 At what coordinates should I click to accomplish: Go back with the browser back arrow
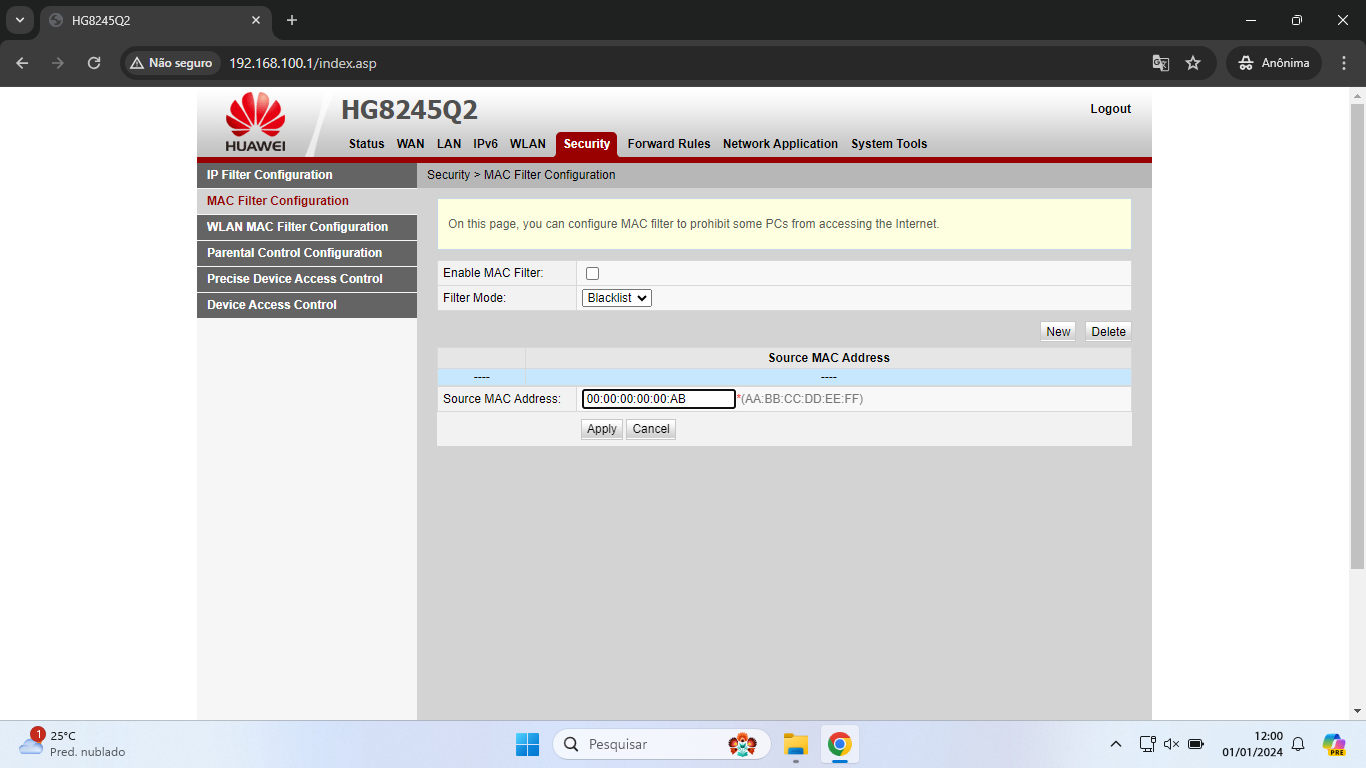[22, 63]
